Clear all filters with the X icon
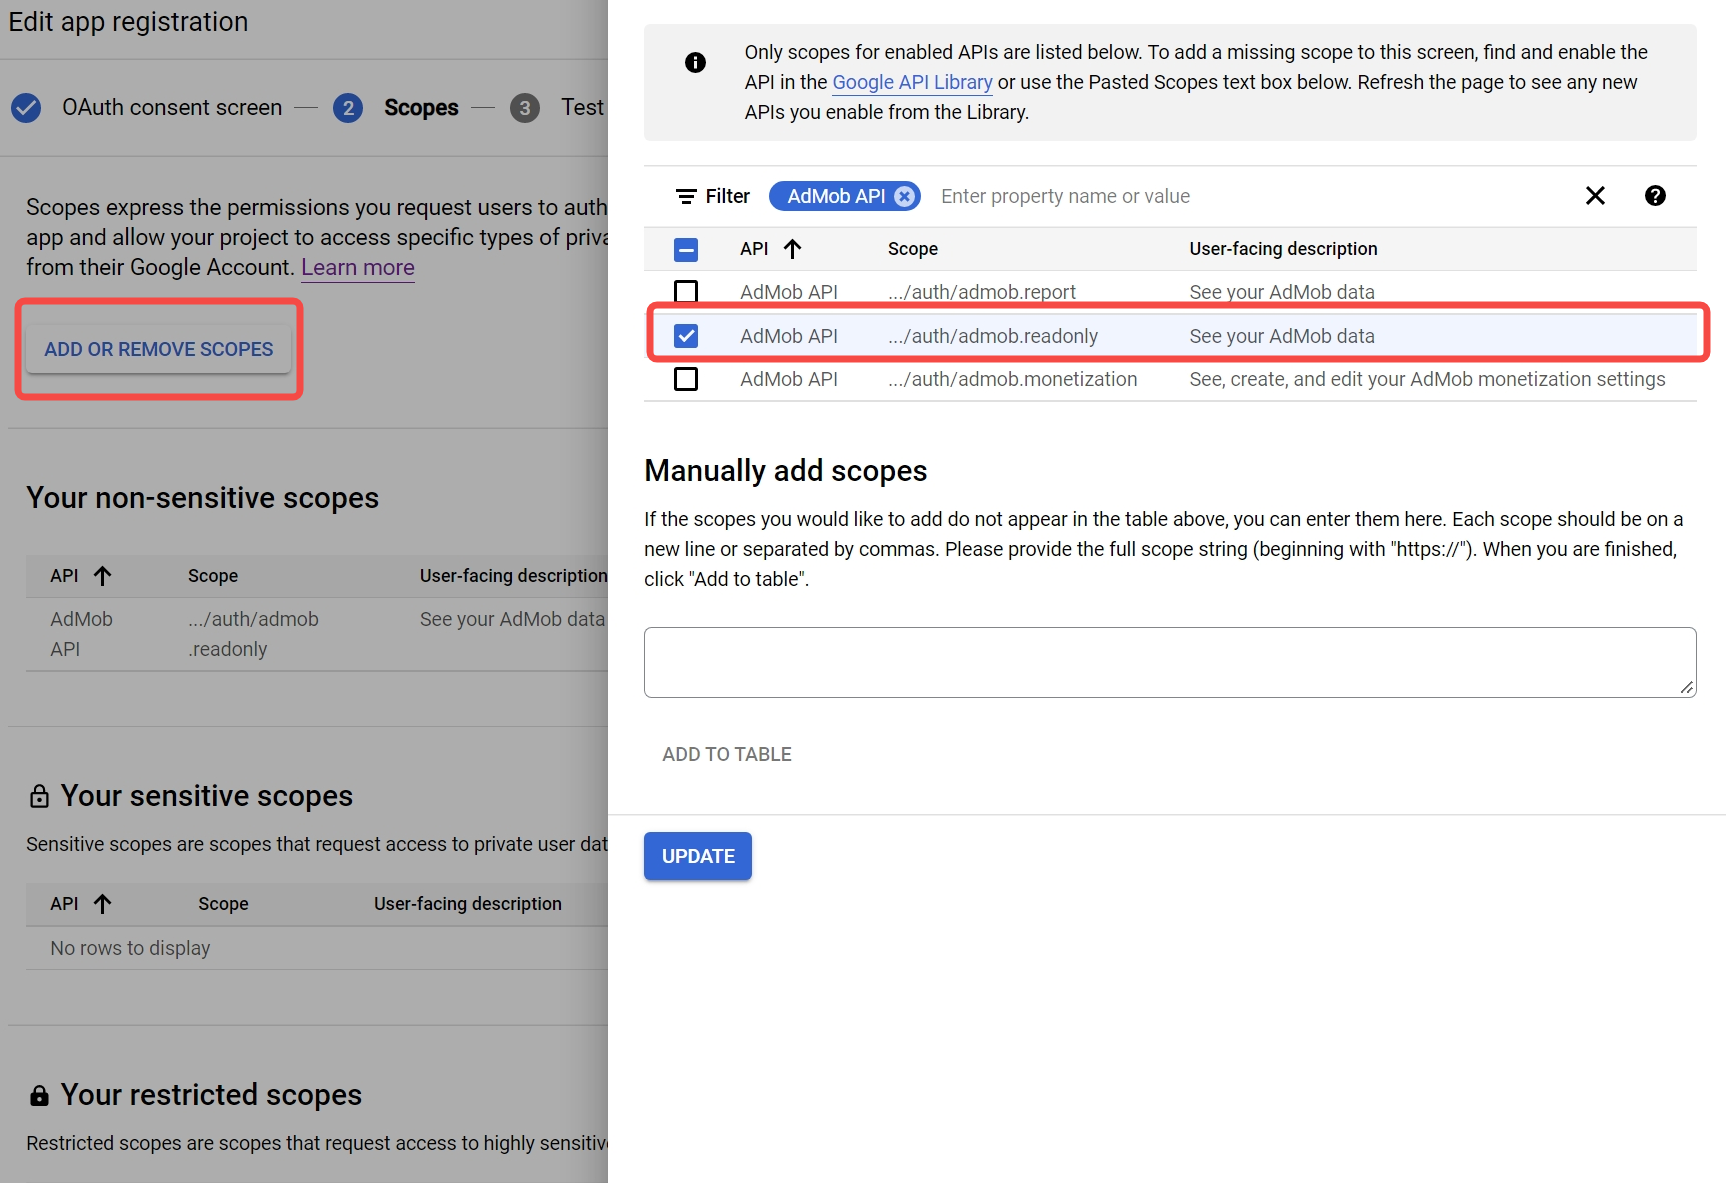1726x1183 pixels. (x=1595, y=196)
